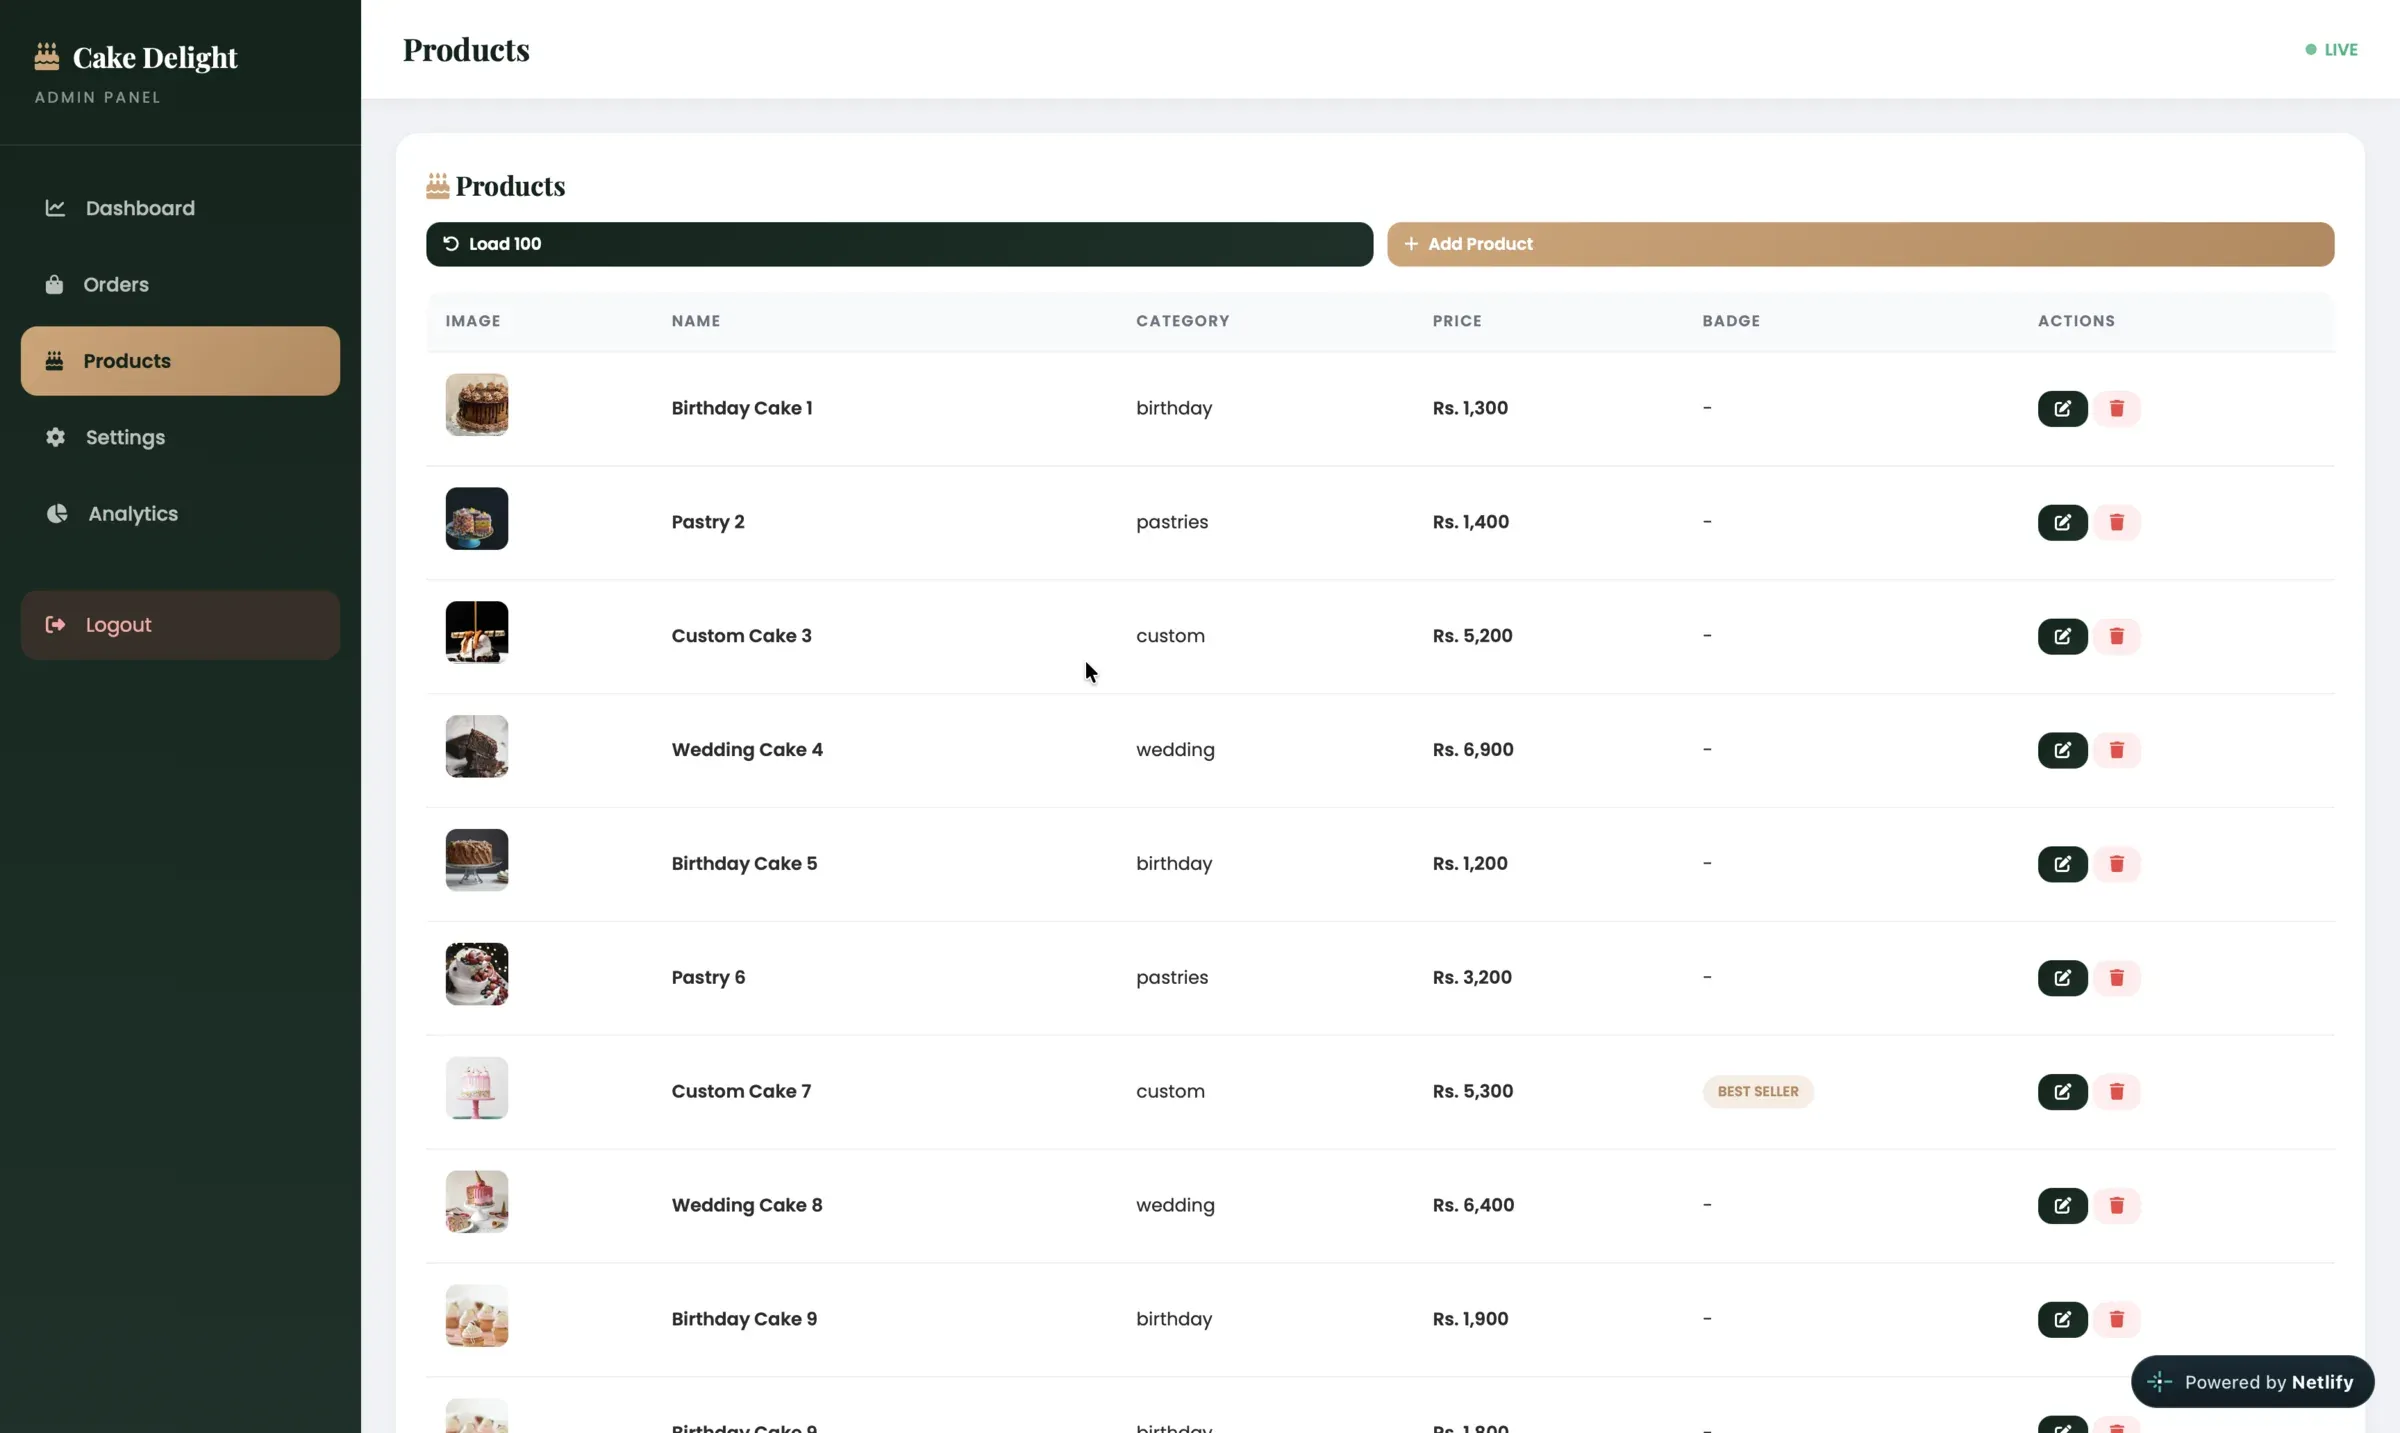
Task: Click Add Product button
Action: coord(1860,244)
